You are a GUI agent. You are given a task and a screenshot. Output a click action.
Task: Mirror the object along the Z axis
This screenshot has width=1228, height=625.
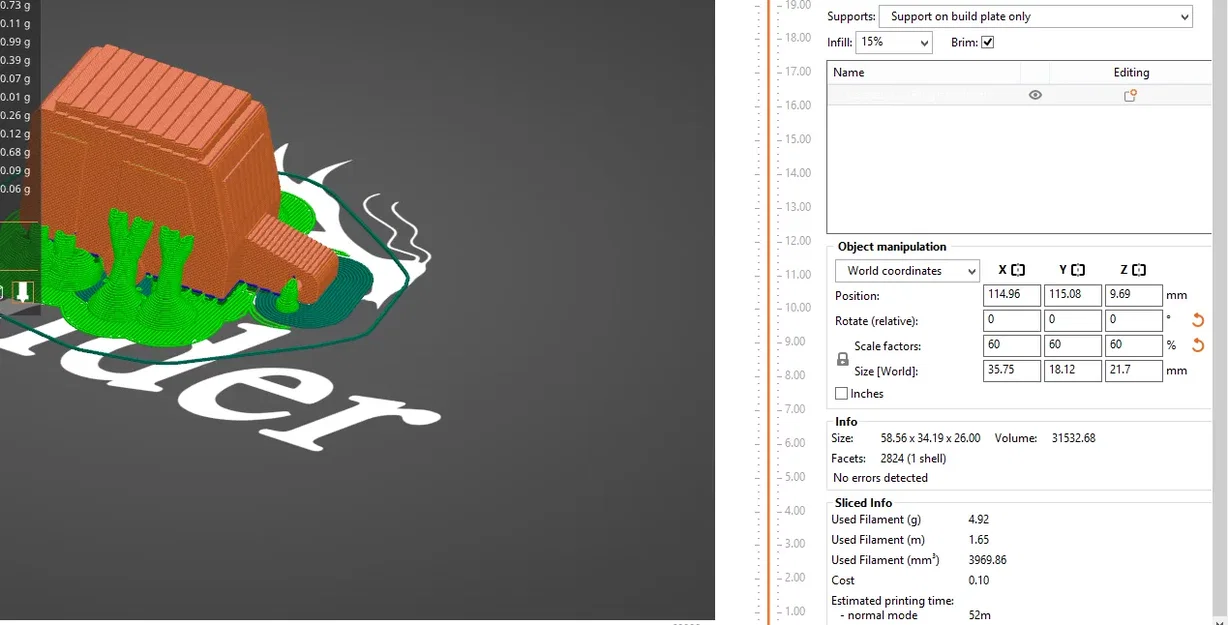pos(1139,270)
